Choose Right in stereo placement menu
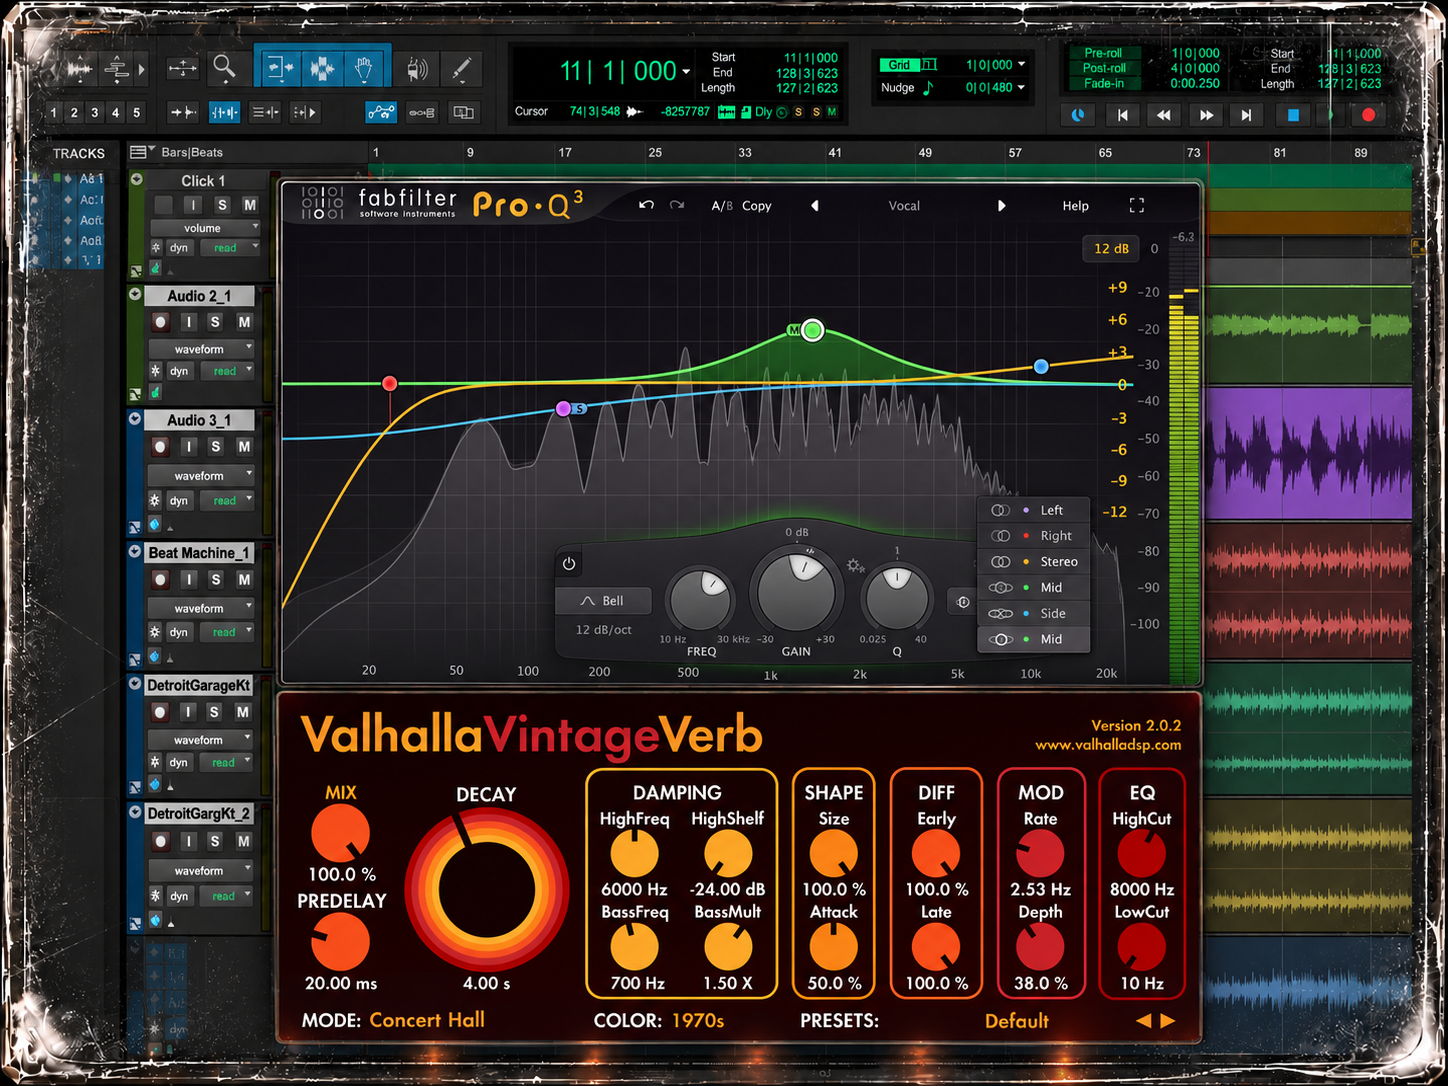Viewport: 1448px width, 1086px height. pyautogui.click(x=1033, y=536)
